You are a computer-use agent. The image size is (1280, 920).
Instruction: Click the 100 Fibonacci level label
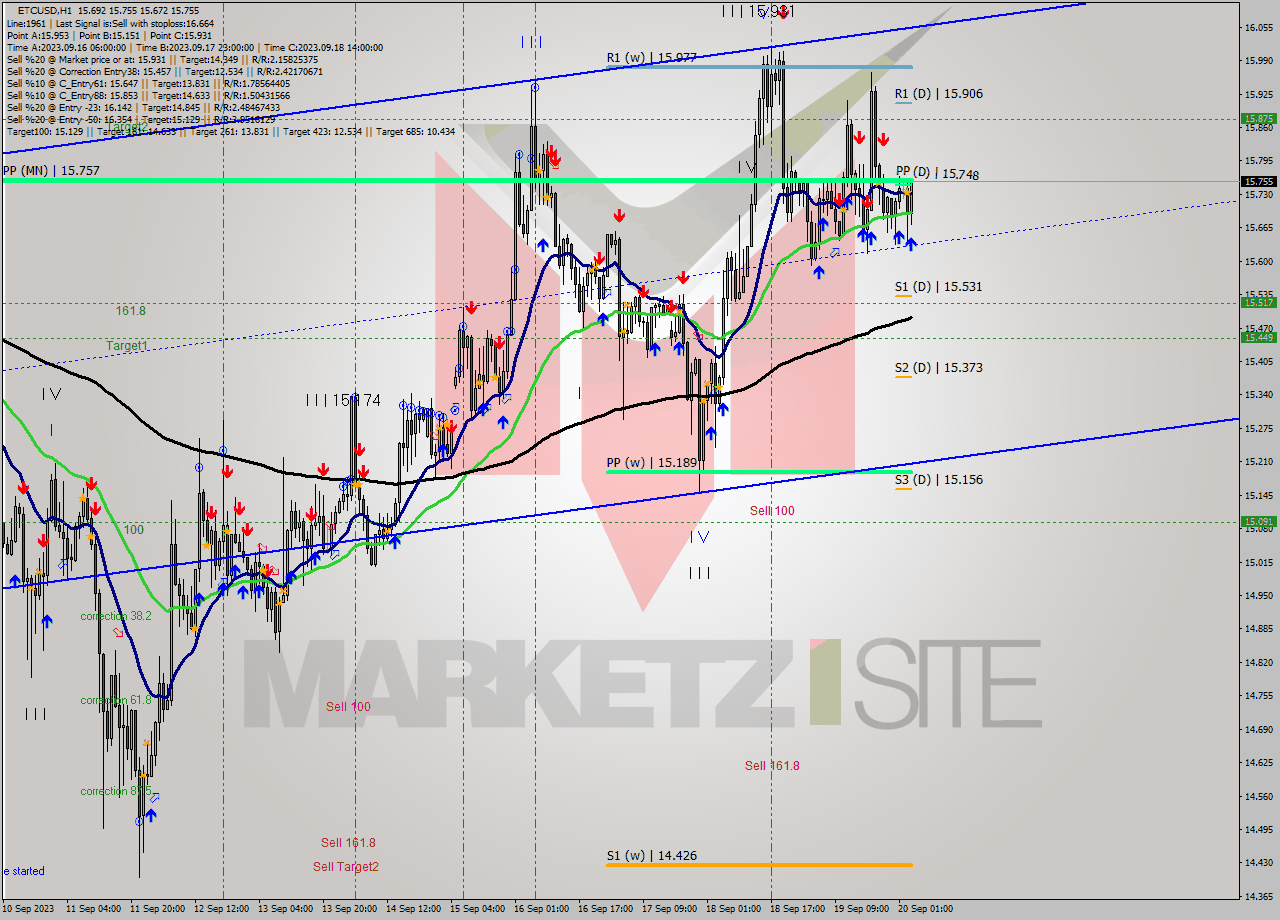click(x=134, y=530)
